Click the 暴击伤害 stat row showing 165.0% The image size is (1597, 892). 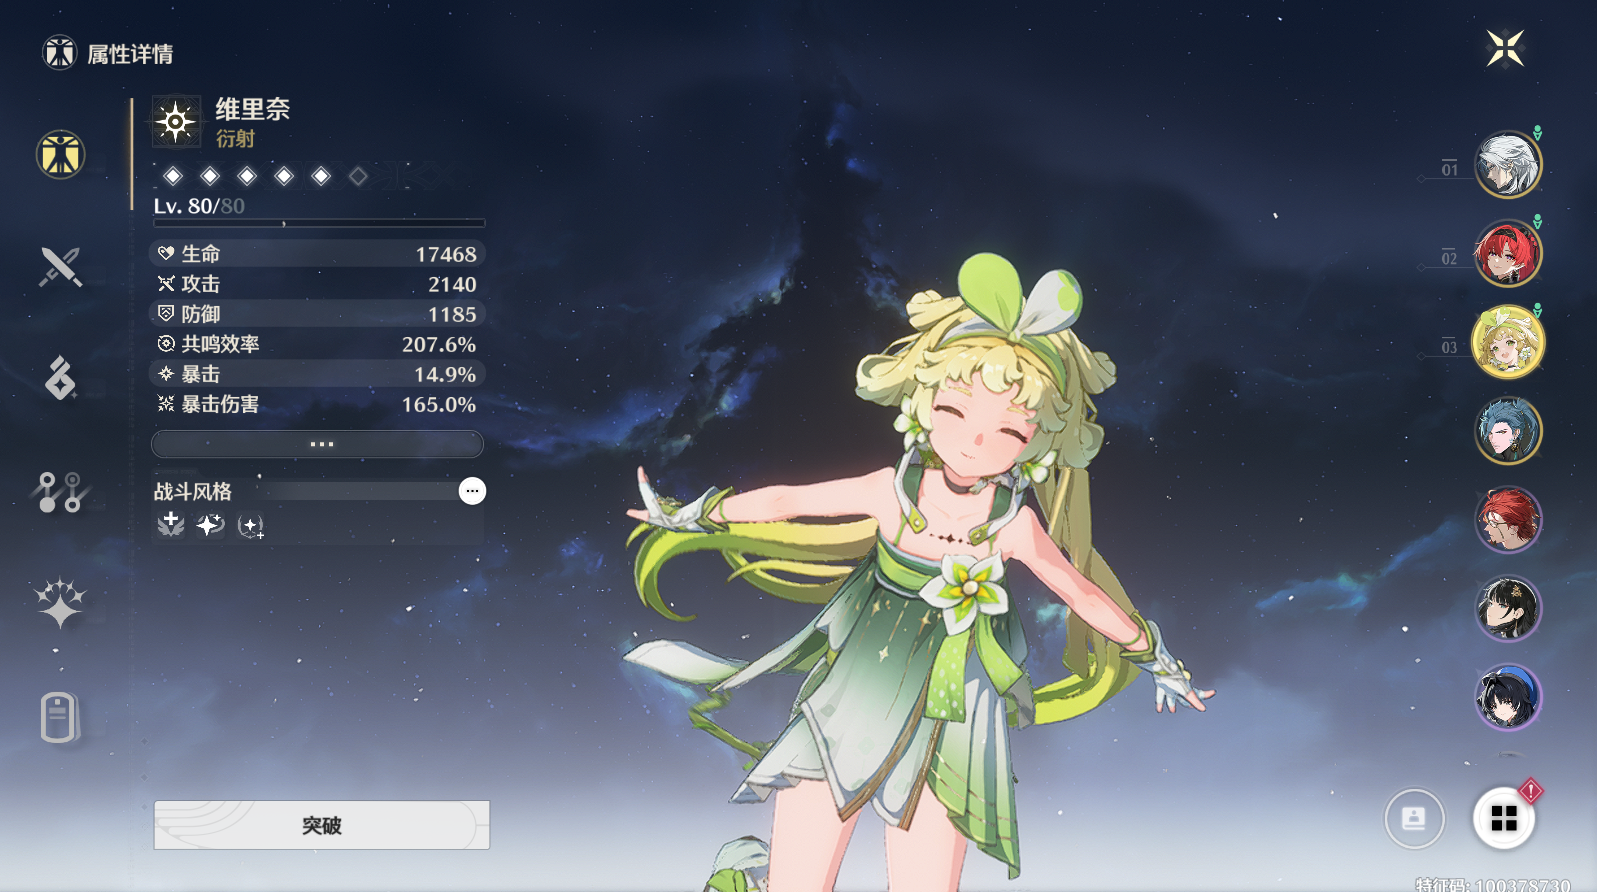point(318,404)
